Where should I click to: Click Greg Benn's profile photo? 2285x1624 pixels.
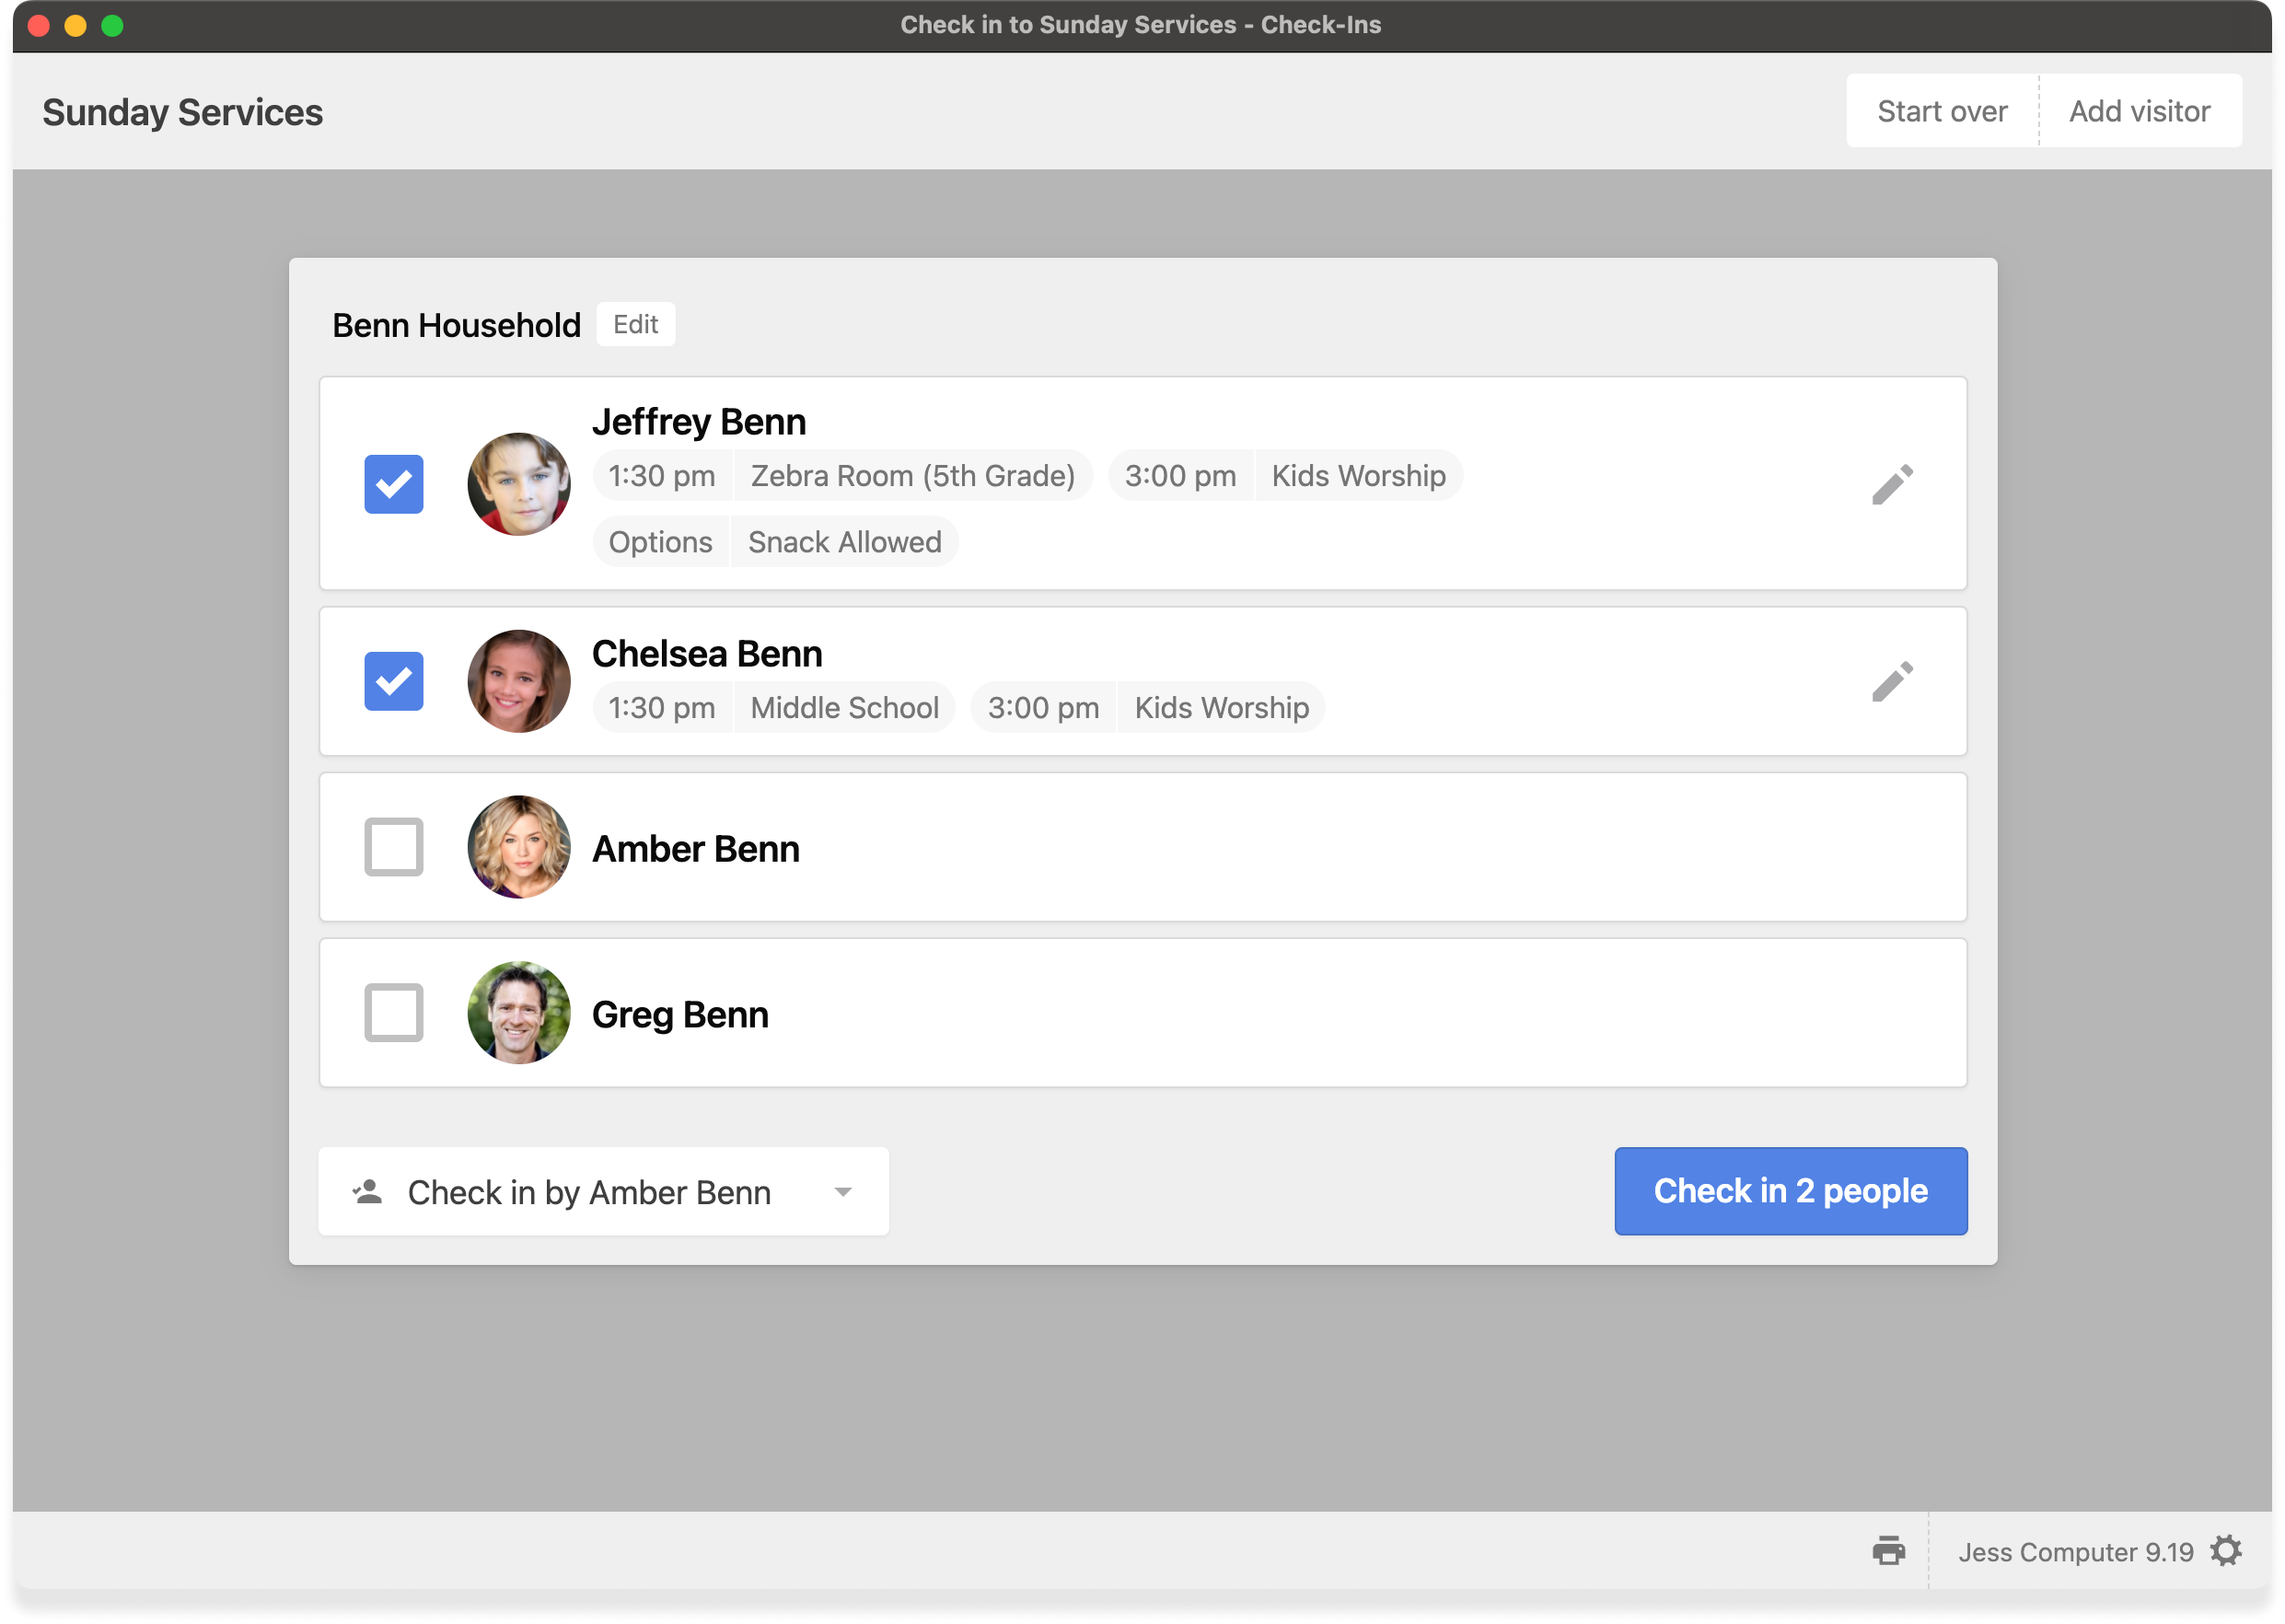[519, 1013]
